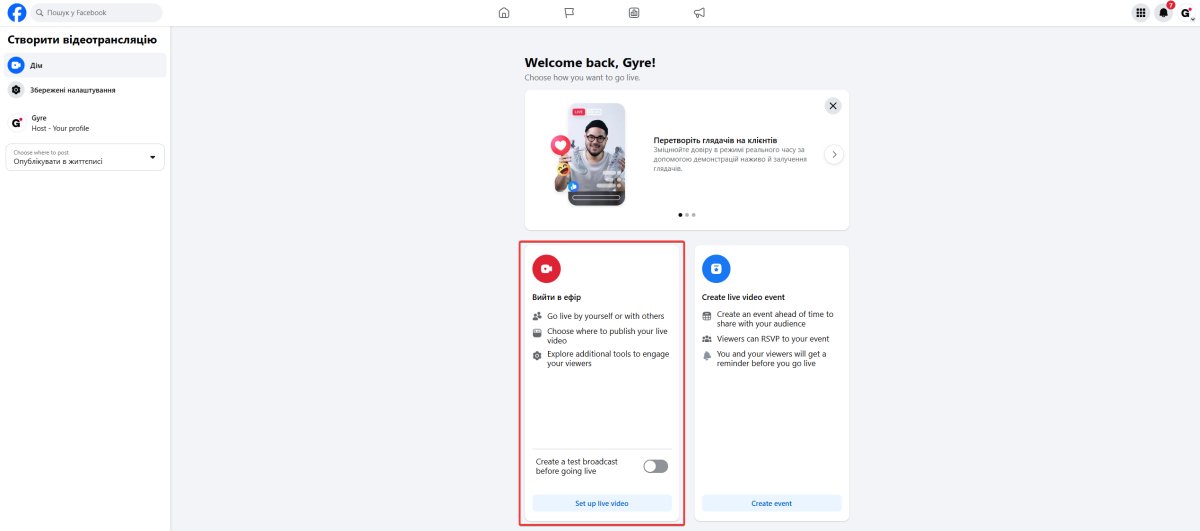Viewport: 1200px width, 531px height.
Task: Close the promotional banner card
Action: point(833,105)
